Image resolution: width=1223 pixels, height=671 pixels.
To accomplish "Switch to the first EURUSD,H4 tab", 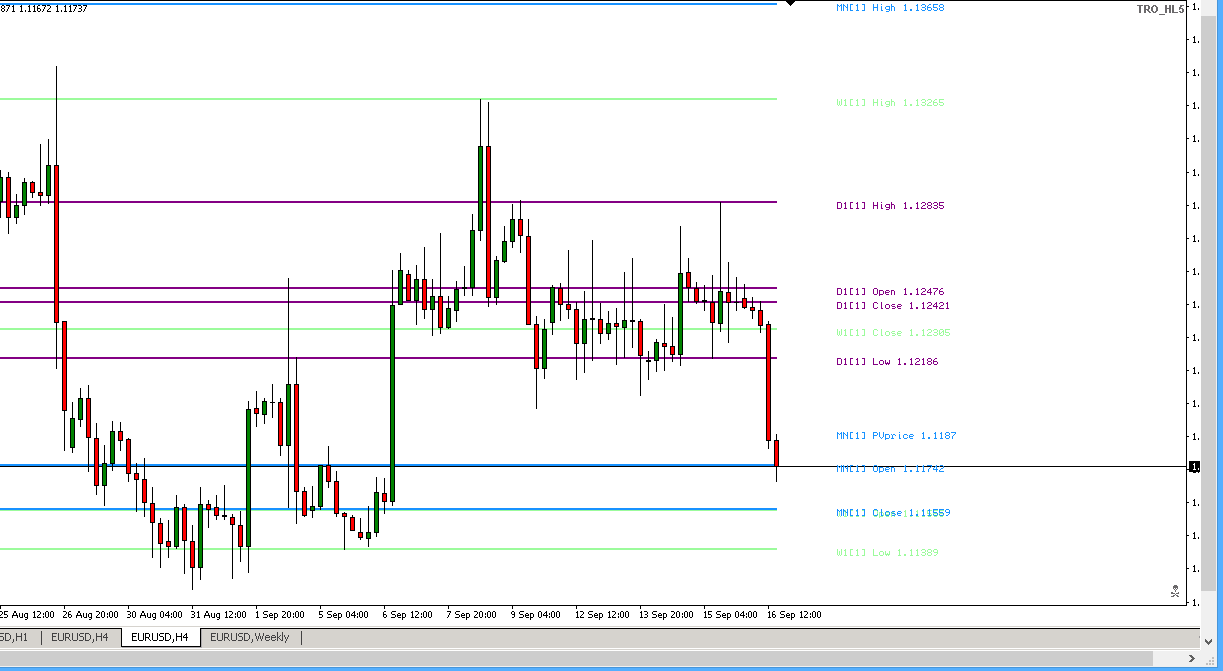I will click(82, 637).
